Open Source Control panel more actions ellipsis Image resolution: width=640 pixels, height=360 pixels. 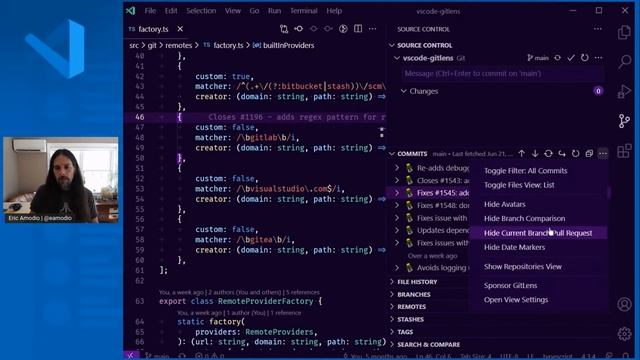[x=598, y=29]
